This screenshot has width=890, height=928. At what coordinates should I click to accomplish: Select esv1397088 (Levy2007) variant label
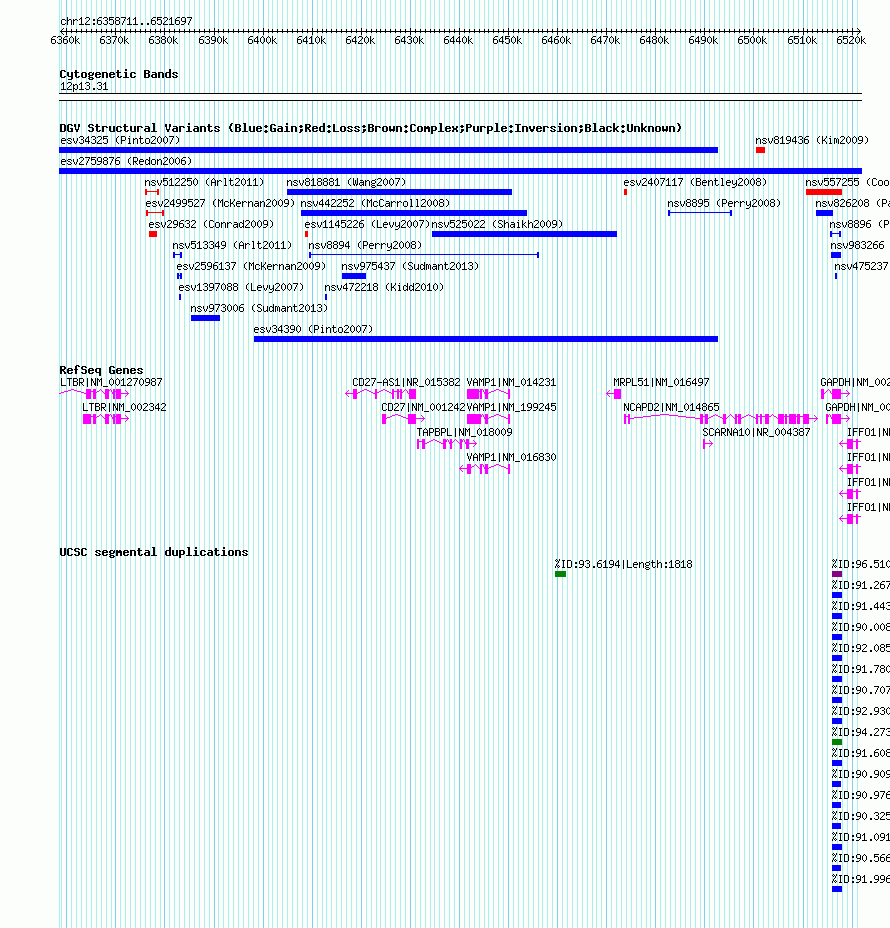(x=241, y=287)
